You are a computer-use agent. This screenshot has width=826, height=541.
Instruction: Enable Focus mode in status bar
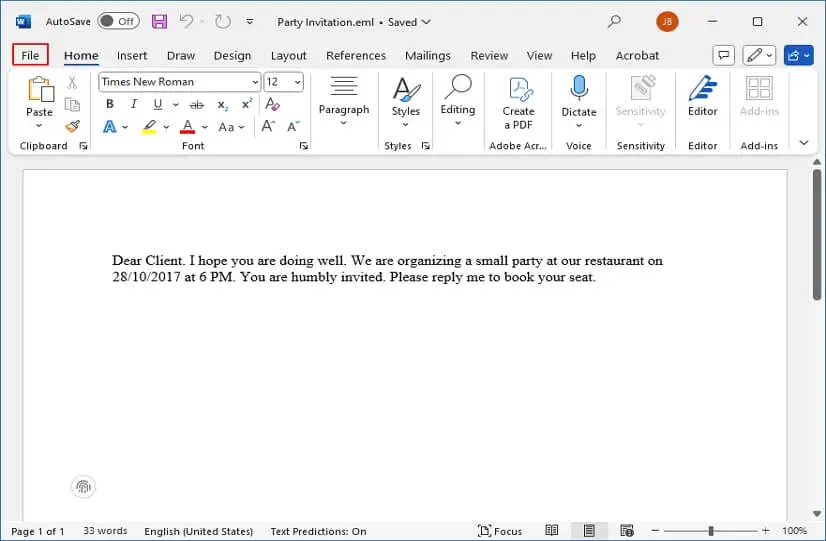pyautogui.click(x=499, y=531)
